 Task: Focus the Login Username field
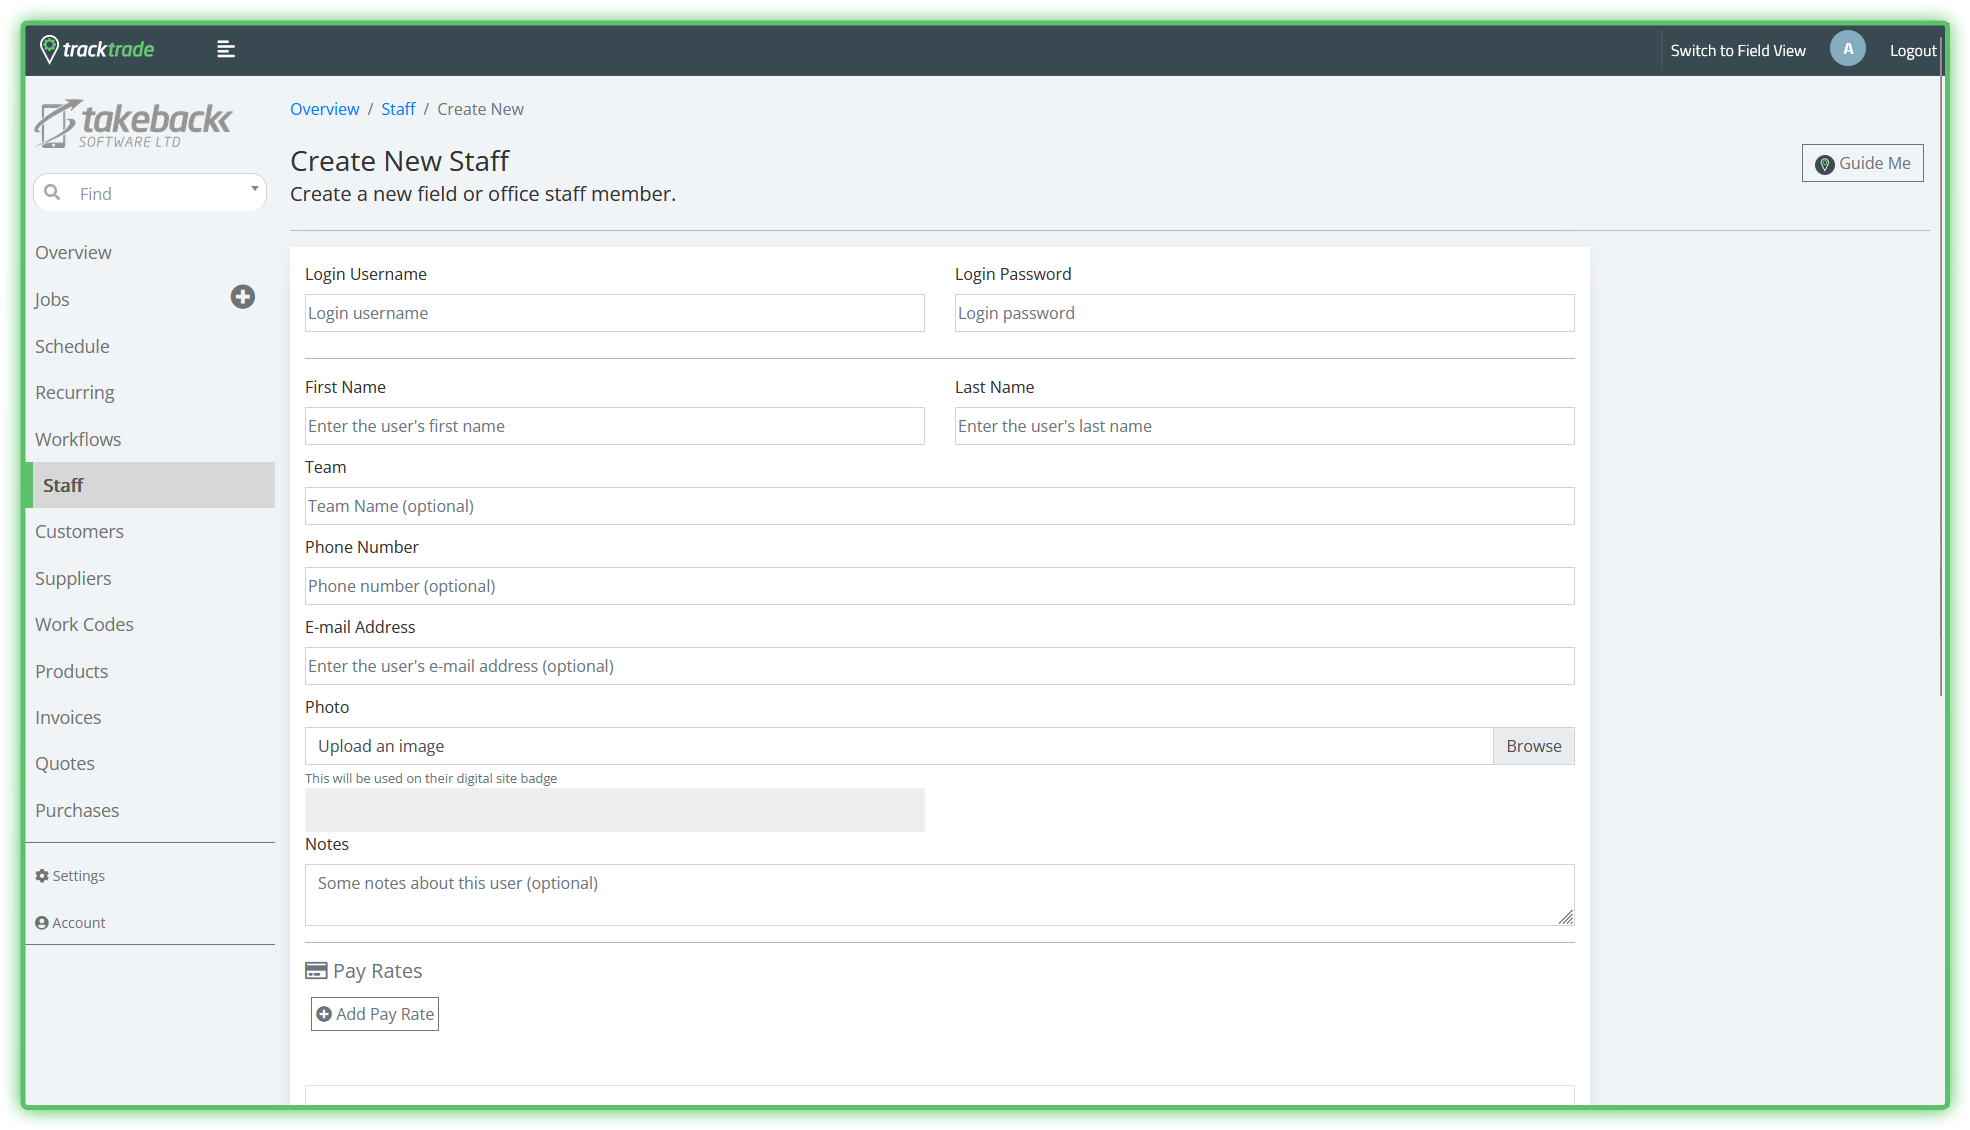coord(614,313)
